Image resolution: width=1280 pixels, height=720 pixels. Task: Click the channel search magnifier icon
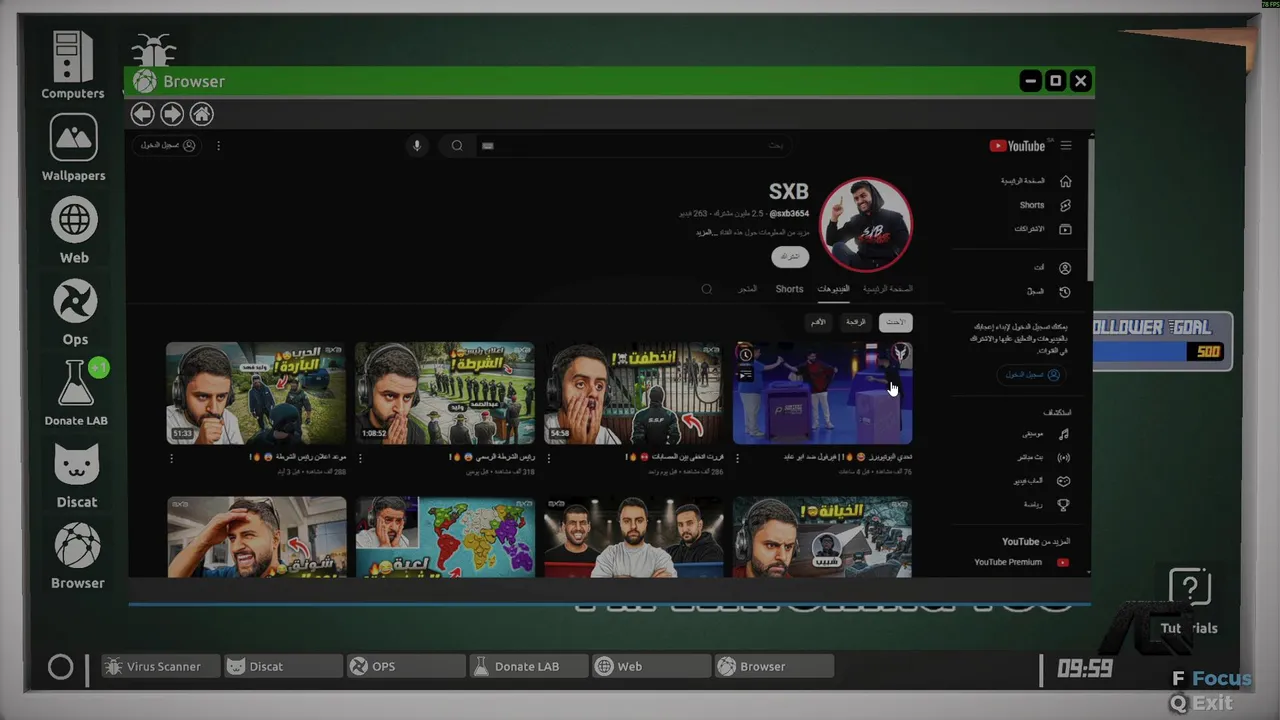707,289
